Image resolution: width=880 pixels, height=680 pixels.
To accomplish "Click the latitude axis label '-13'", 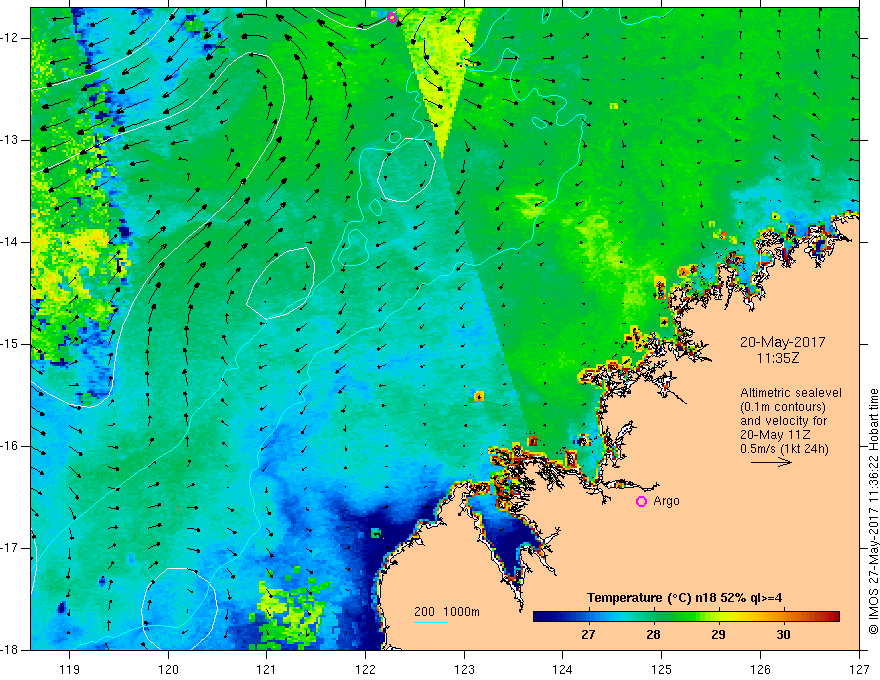I will pos(11,140).
